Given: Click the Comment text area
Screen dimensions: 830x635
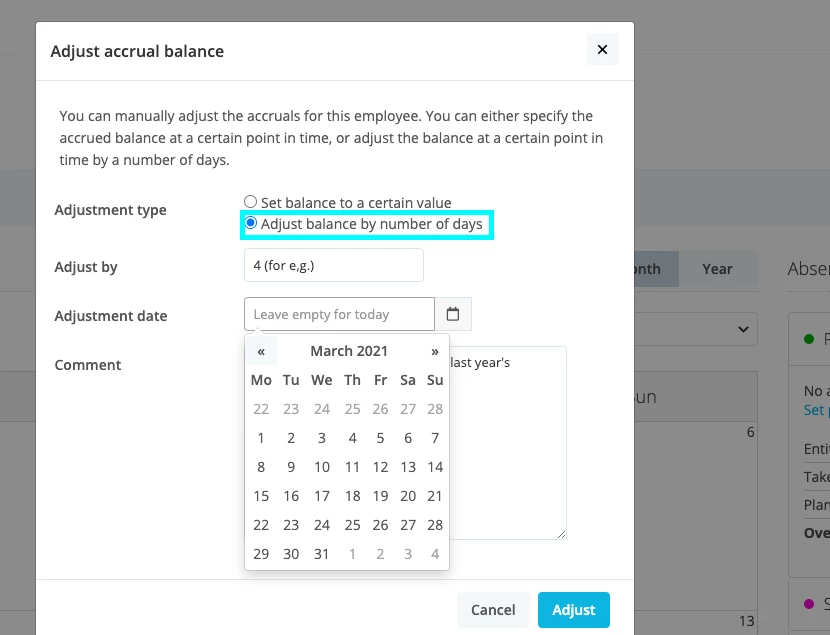Looking at the screenshot, I should pos(508,443).
